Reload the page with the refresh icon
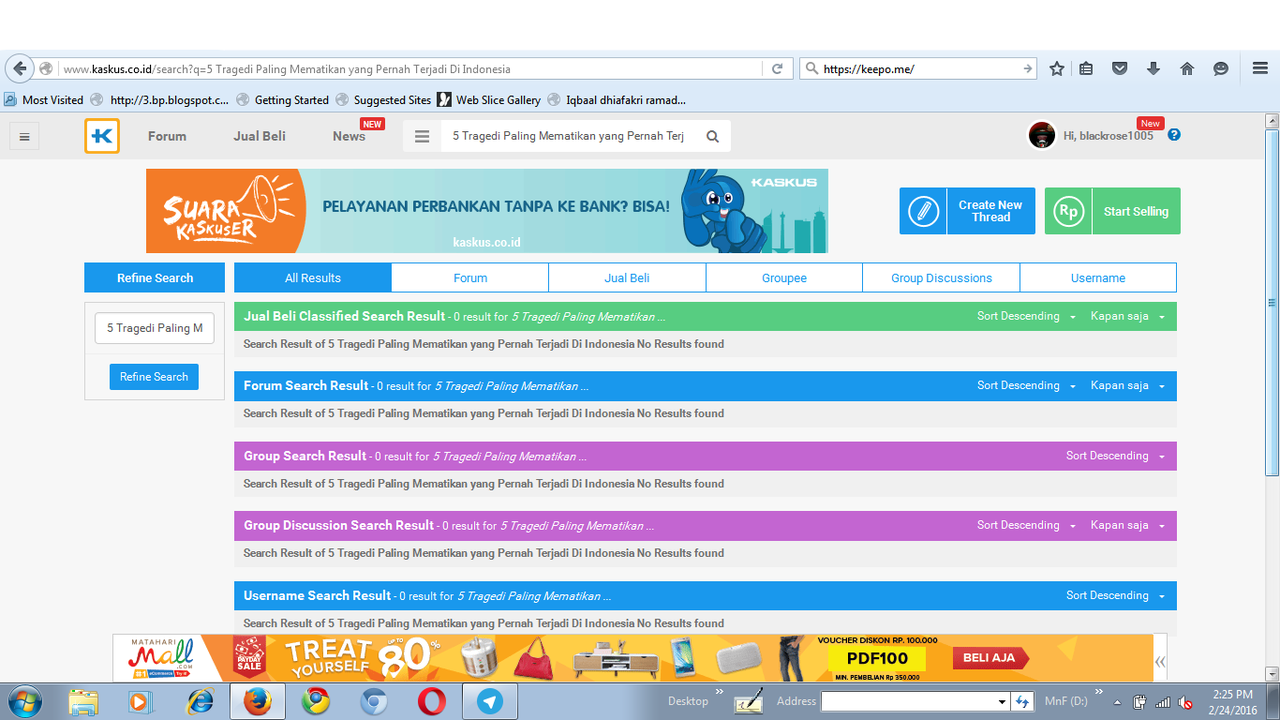 pos(777,69)
